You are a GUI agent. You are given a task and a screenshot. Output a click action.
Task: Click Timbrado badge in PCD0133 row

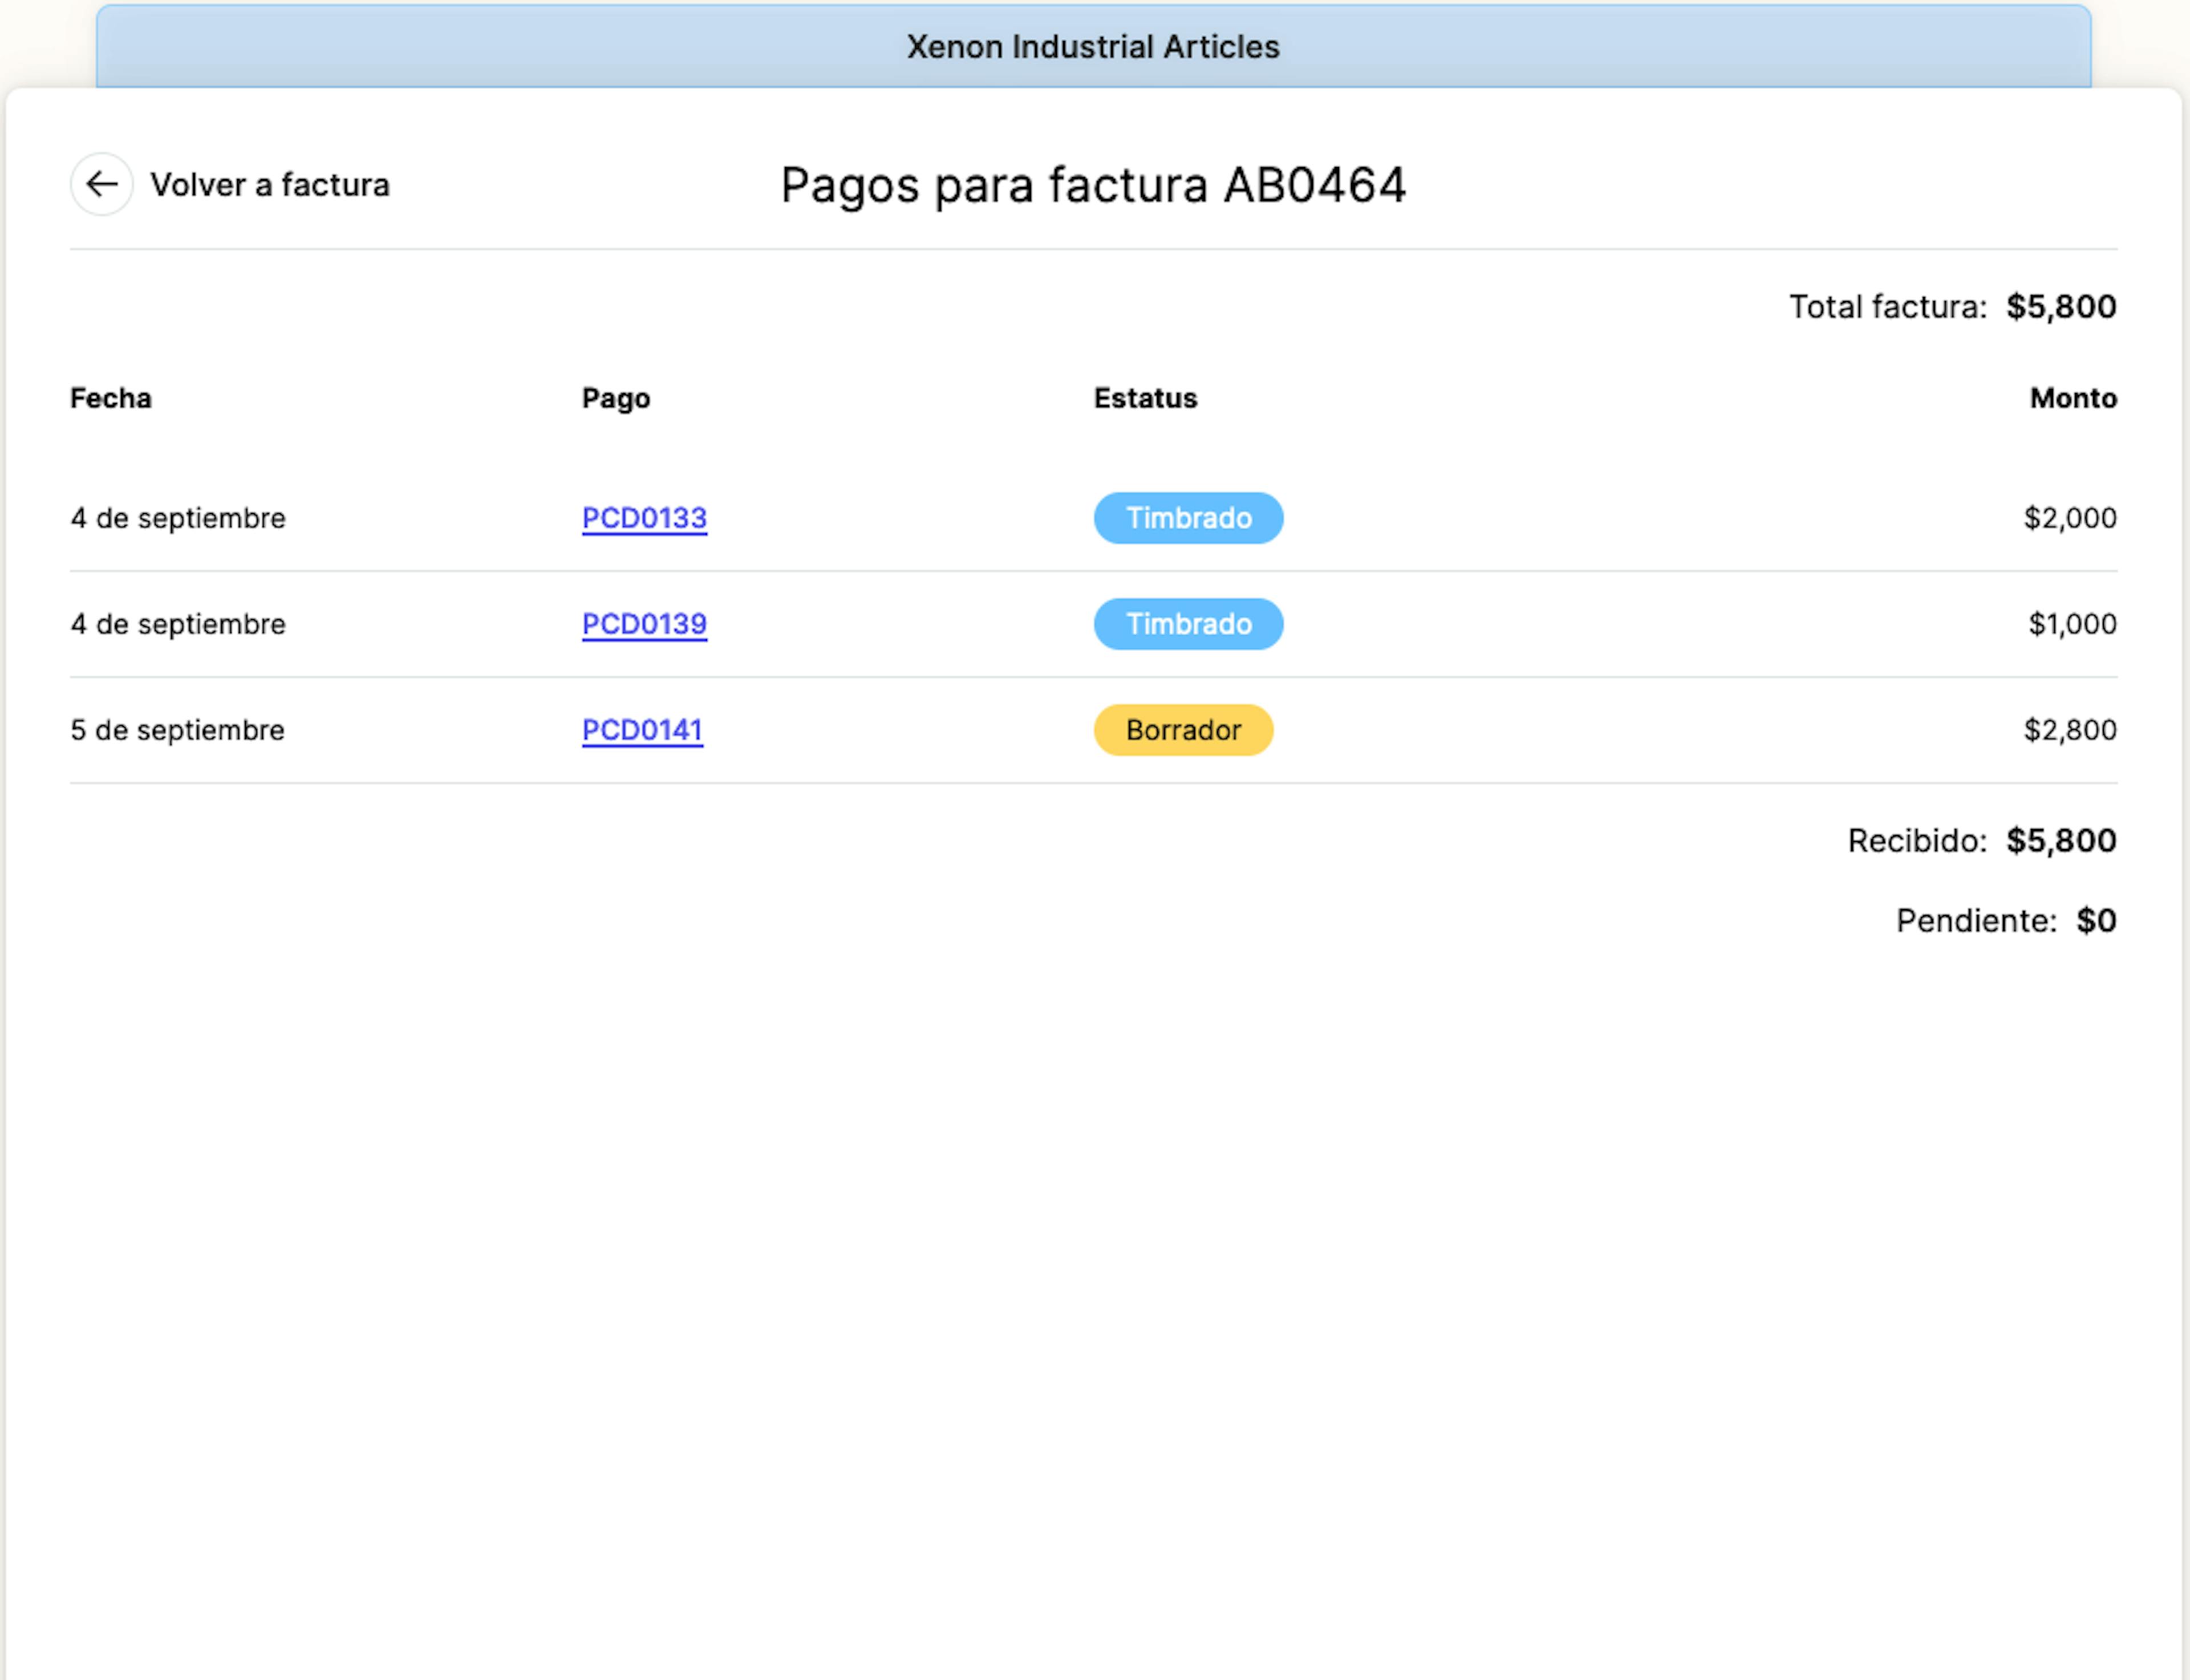(1188, 518)
